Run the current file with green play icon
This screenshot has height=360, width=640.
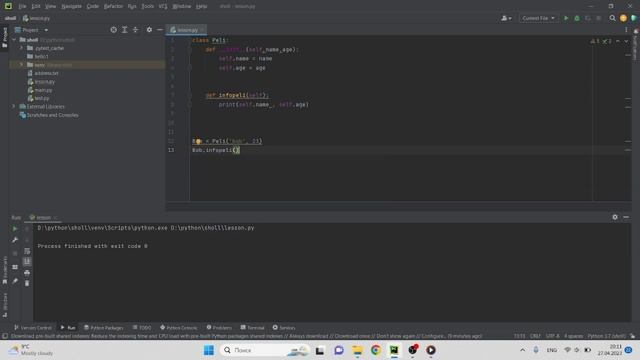(x=566, y=18)
